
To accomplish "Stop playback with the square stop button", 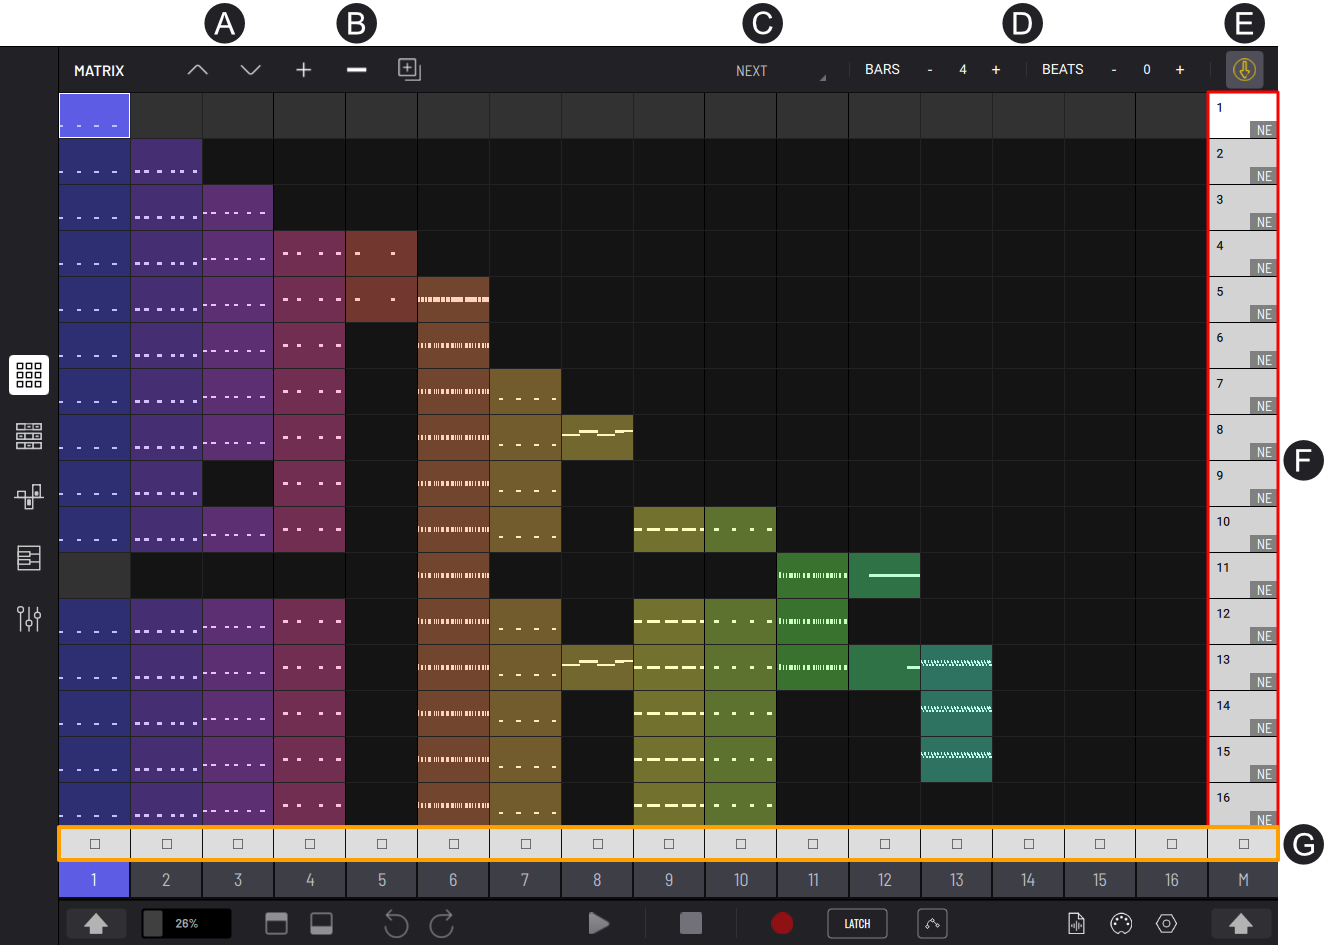I will click(x=691, y=923).
